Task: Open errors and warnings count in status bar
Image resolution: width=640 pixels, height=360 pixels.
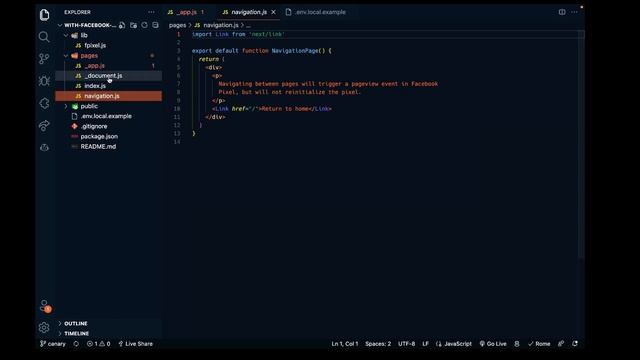Action: [x=98, y=344]
